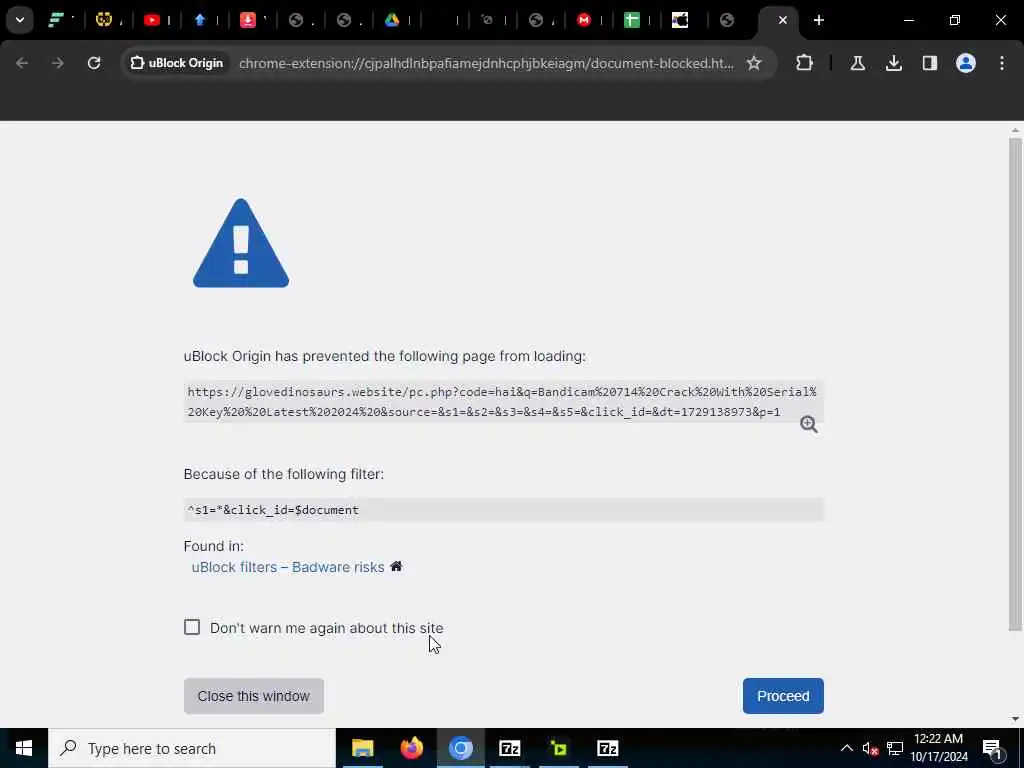Show hidden system tray icons
The image size is (1024, 768).
[846, 748]
